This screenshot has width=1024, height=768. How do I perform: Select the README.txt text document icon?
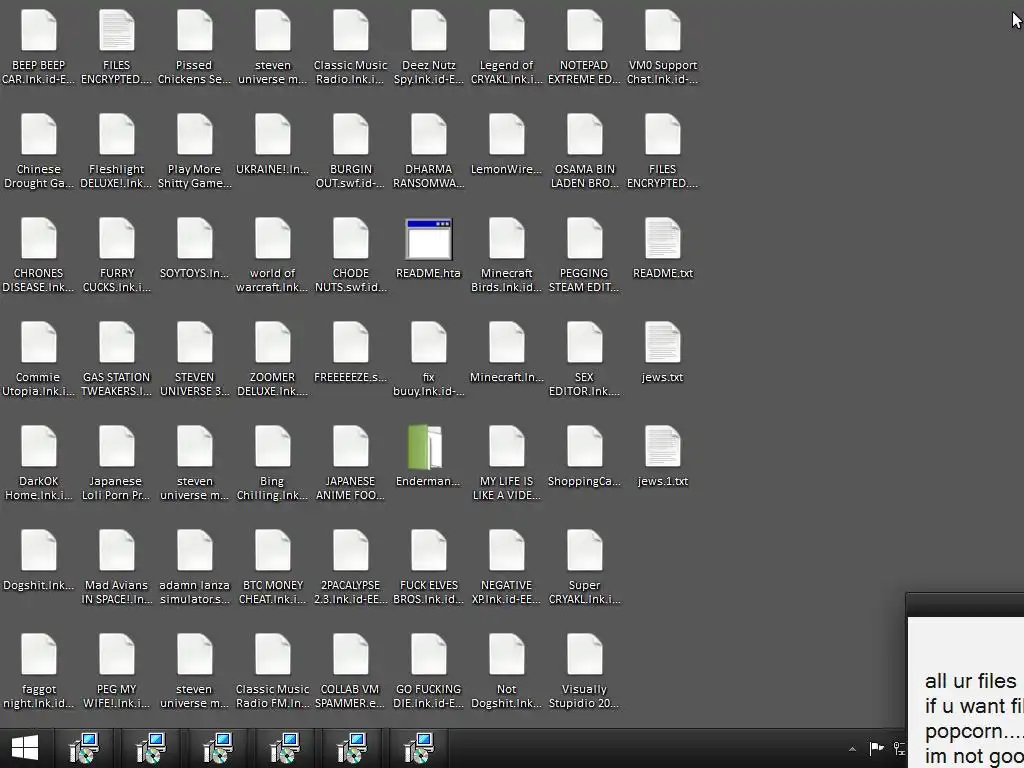663,238
